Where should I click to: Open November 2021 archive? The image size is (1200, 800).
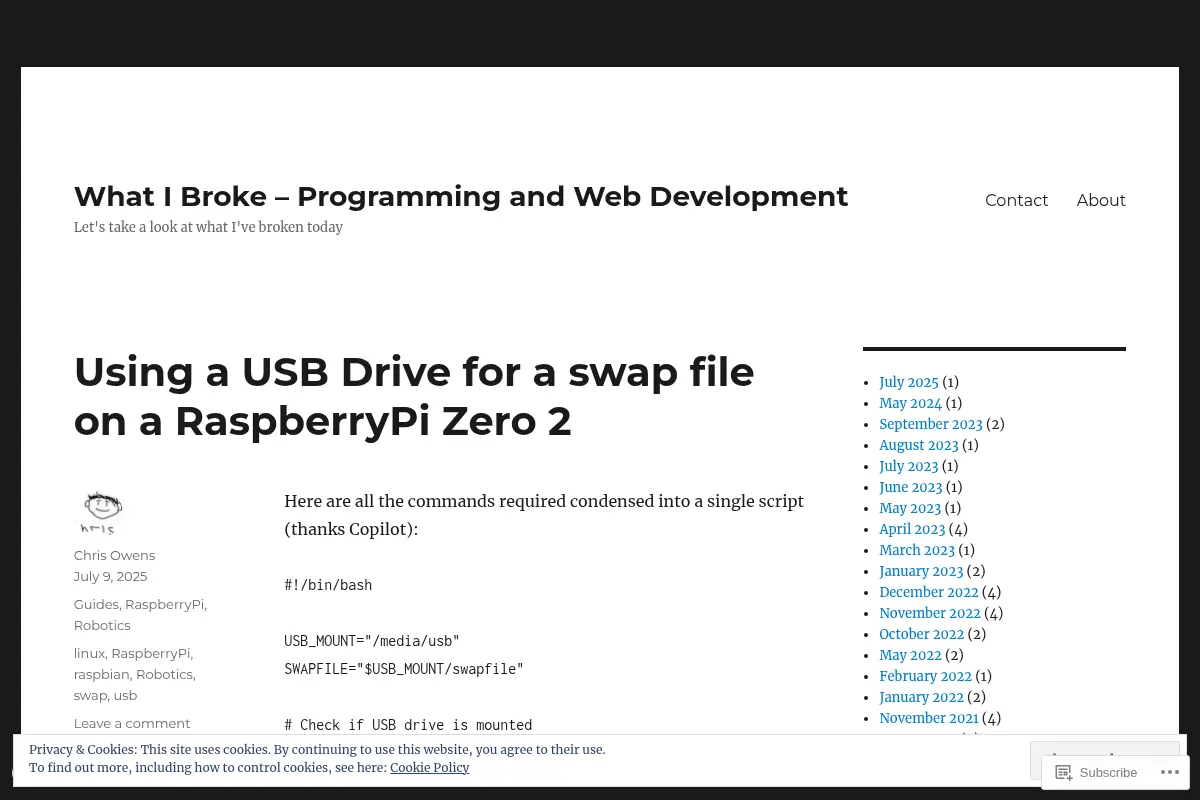coord(928,718)
